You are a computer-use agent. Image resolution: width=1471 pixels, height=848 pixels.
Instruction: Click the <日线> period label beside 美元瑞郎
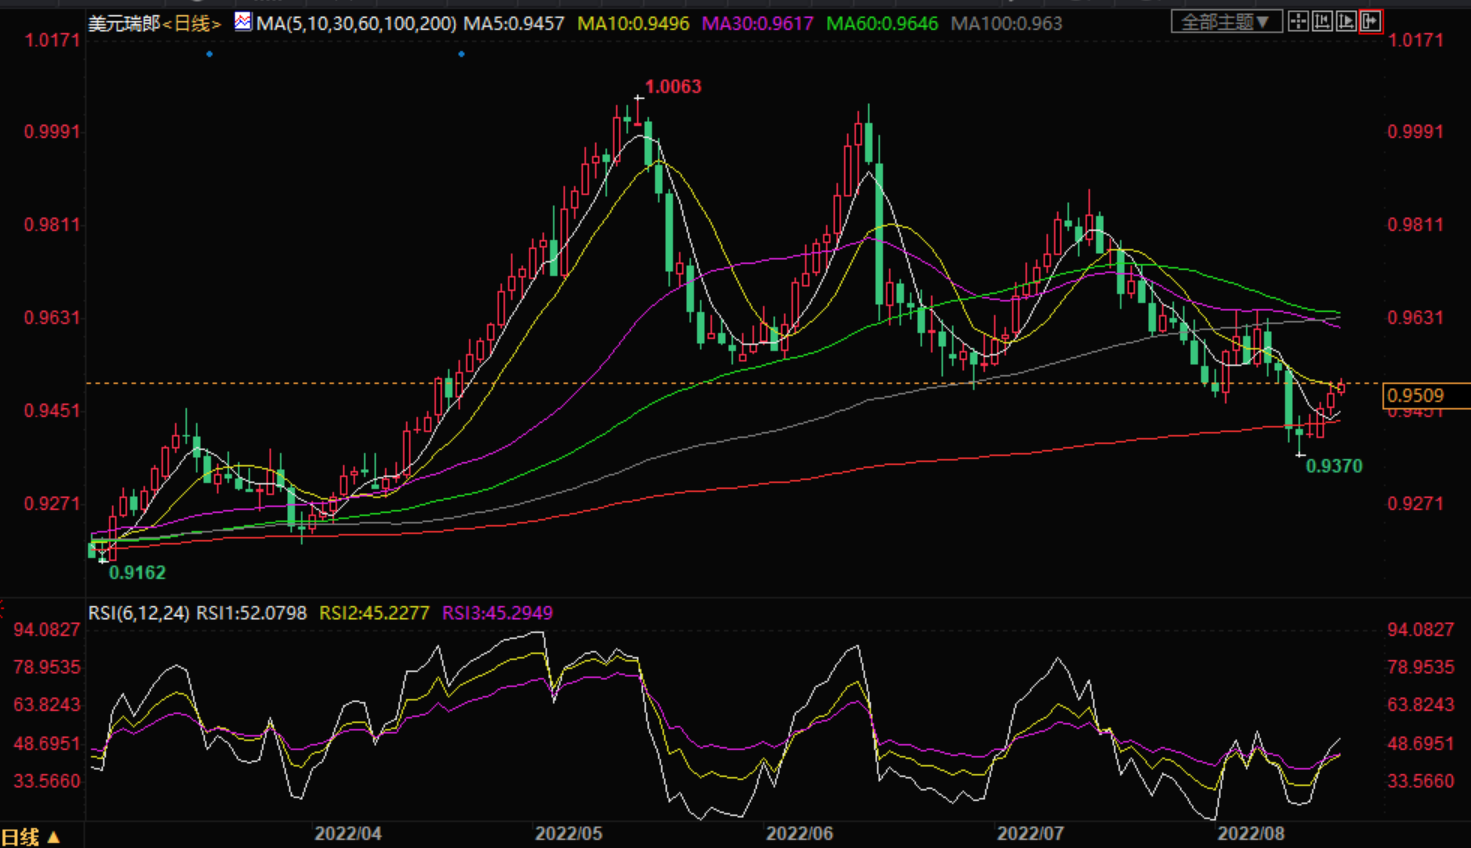195,23
